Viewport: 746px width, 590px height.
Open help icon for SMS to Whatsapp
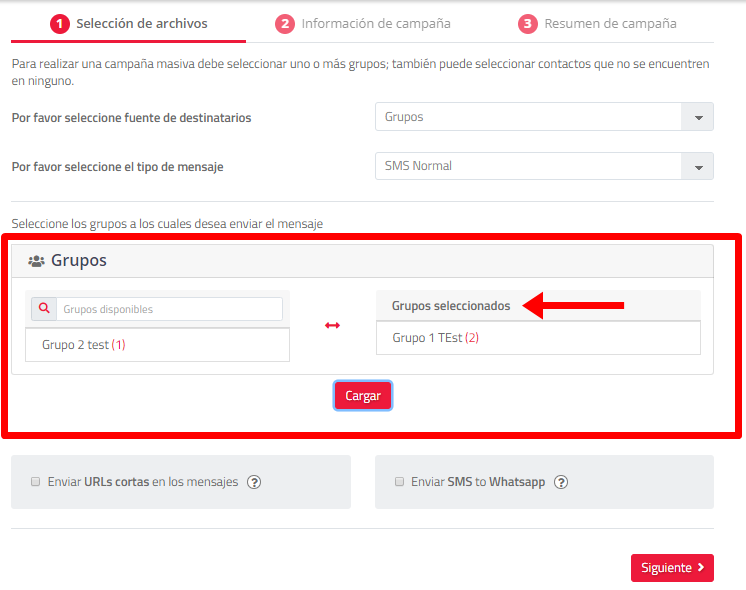(561, 482)
